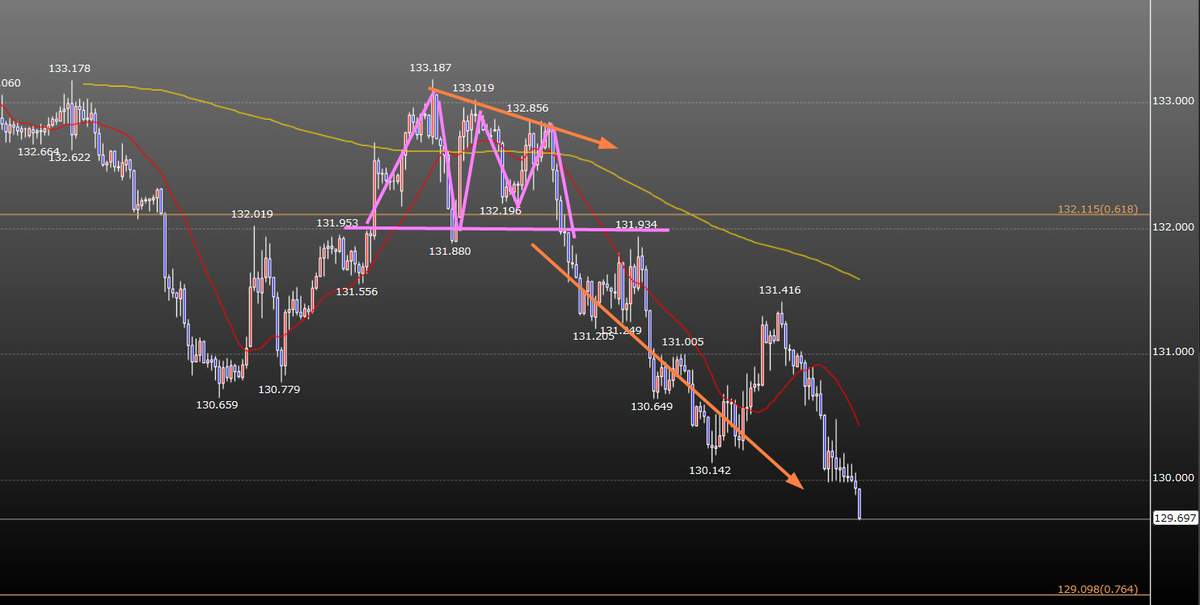The width and height of the screenshot is (1200, 605).
Task: Select the 132.000 price axis tick
Action: pos(1174,227)
